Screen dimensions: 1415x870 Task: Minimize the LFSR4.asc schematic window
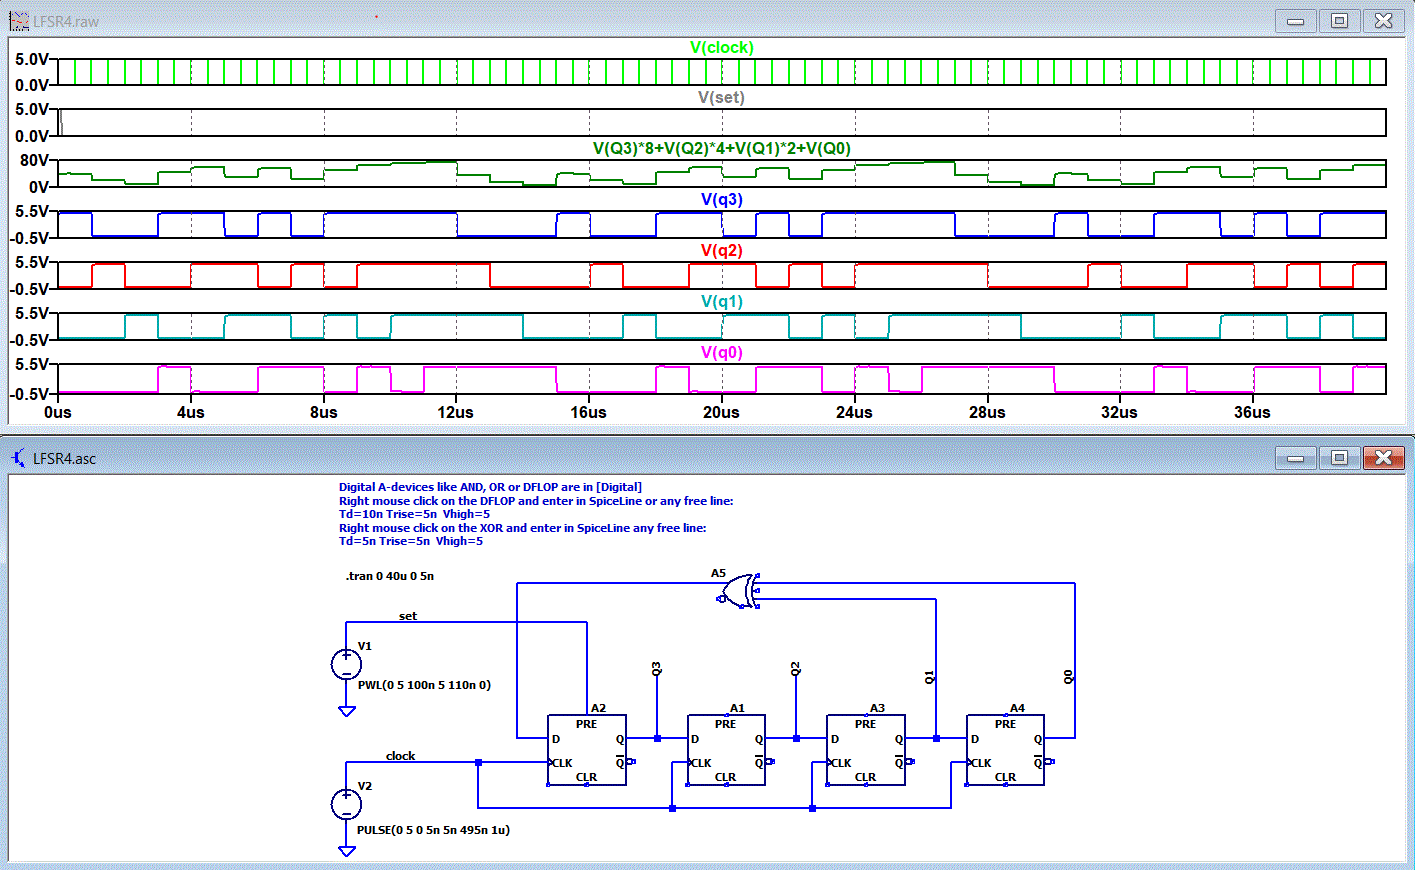[x=1295, y=458]
